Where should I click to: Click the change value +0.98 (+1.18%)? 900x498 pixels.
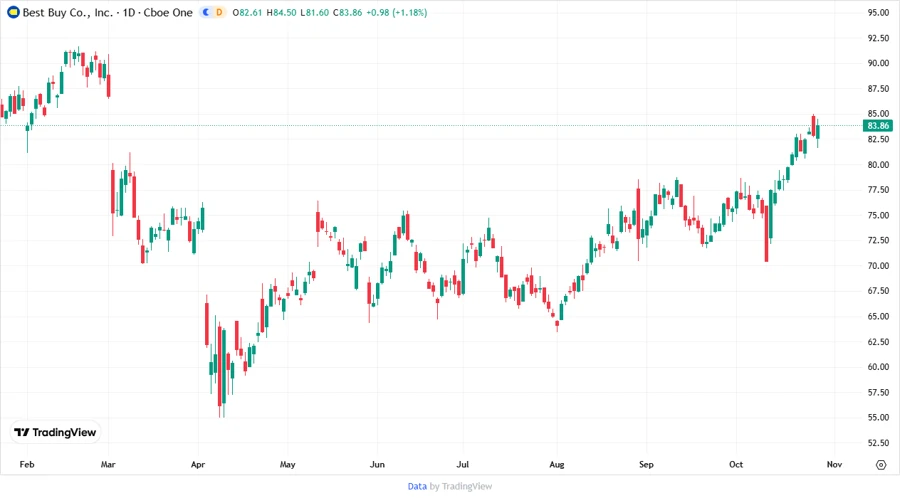(397, 13)
